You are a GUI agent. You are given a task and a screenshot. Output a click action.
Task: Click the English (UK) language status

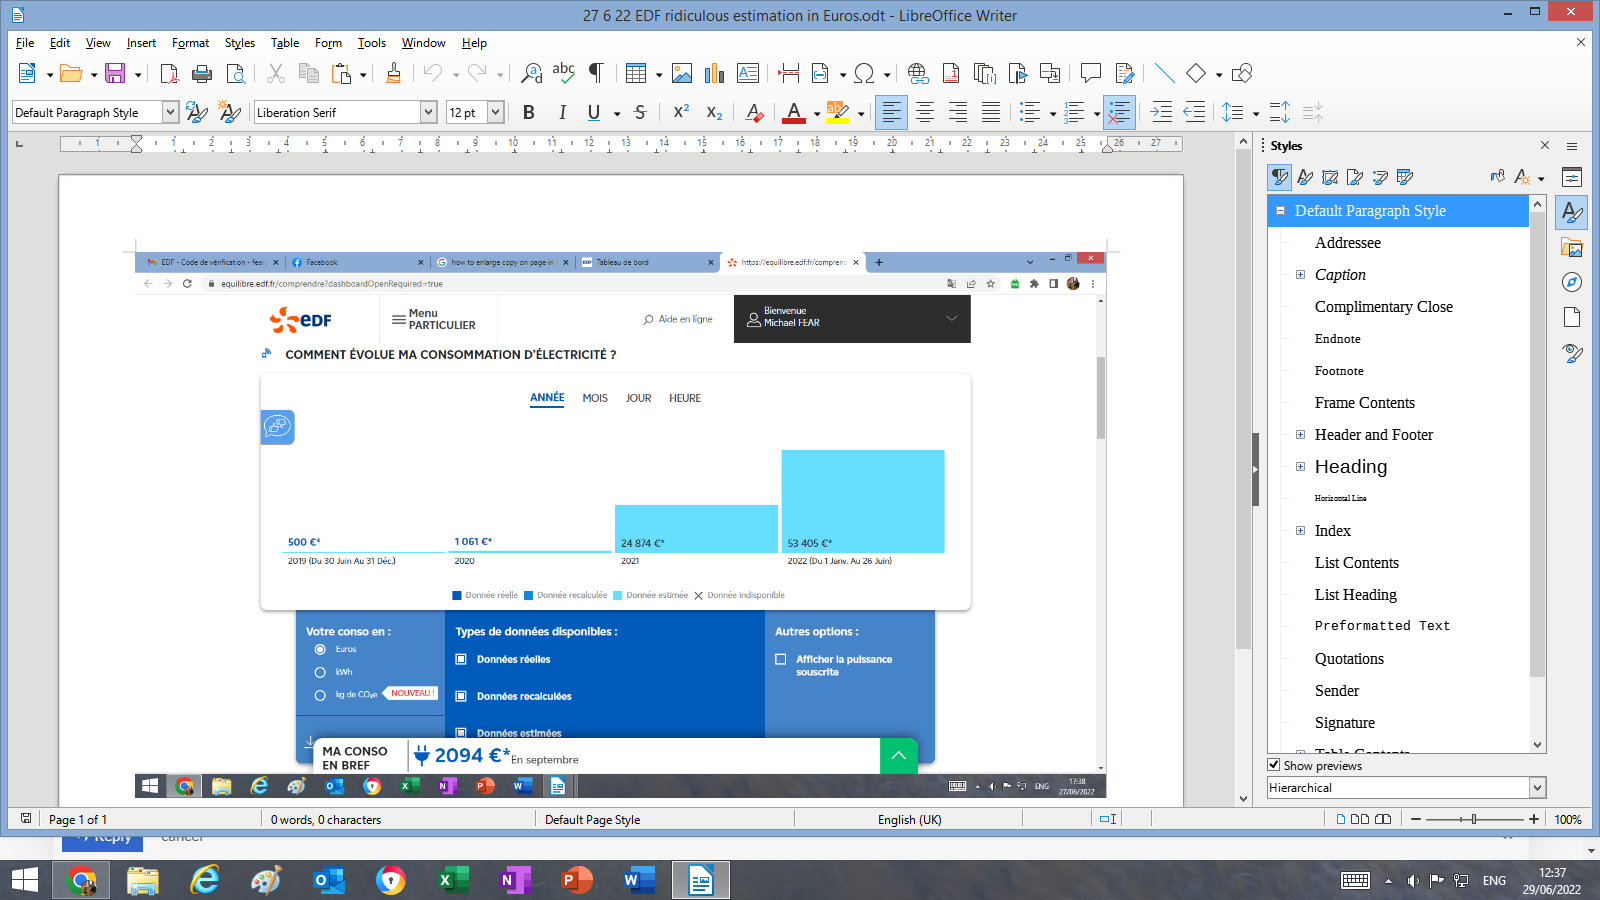pos(909,819)
